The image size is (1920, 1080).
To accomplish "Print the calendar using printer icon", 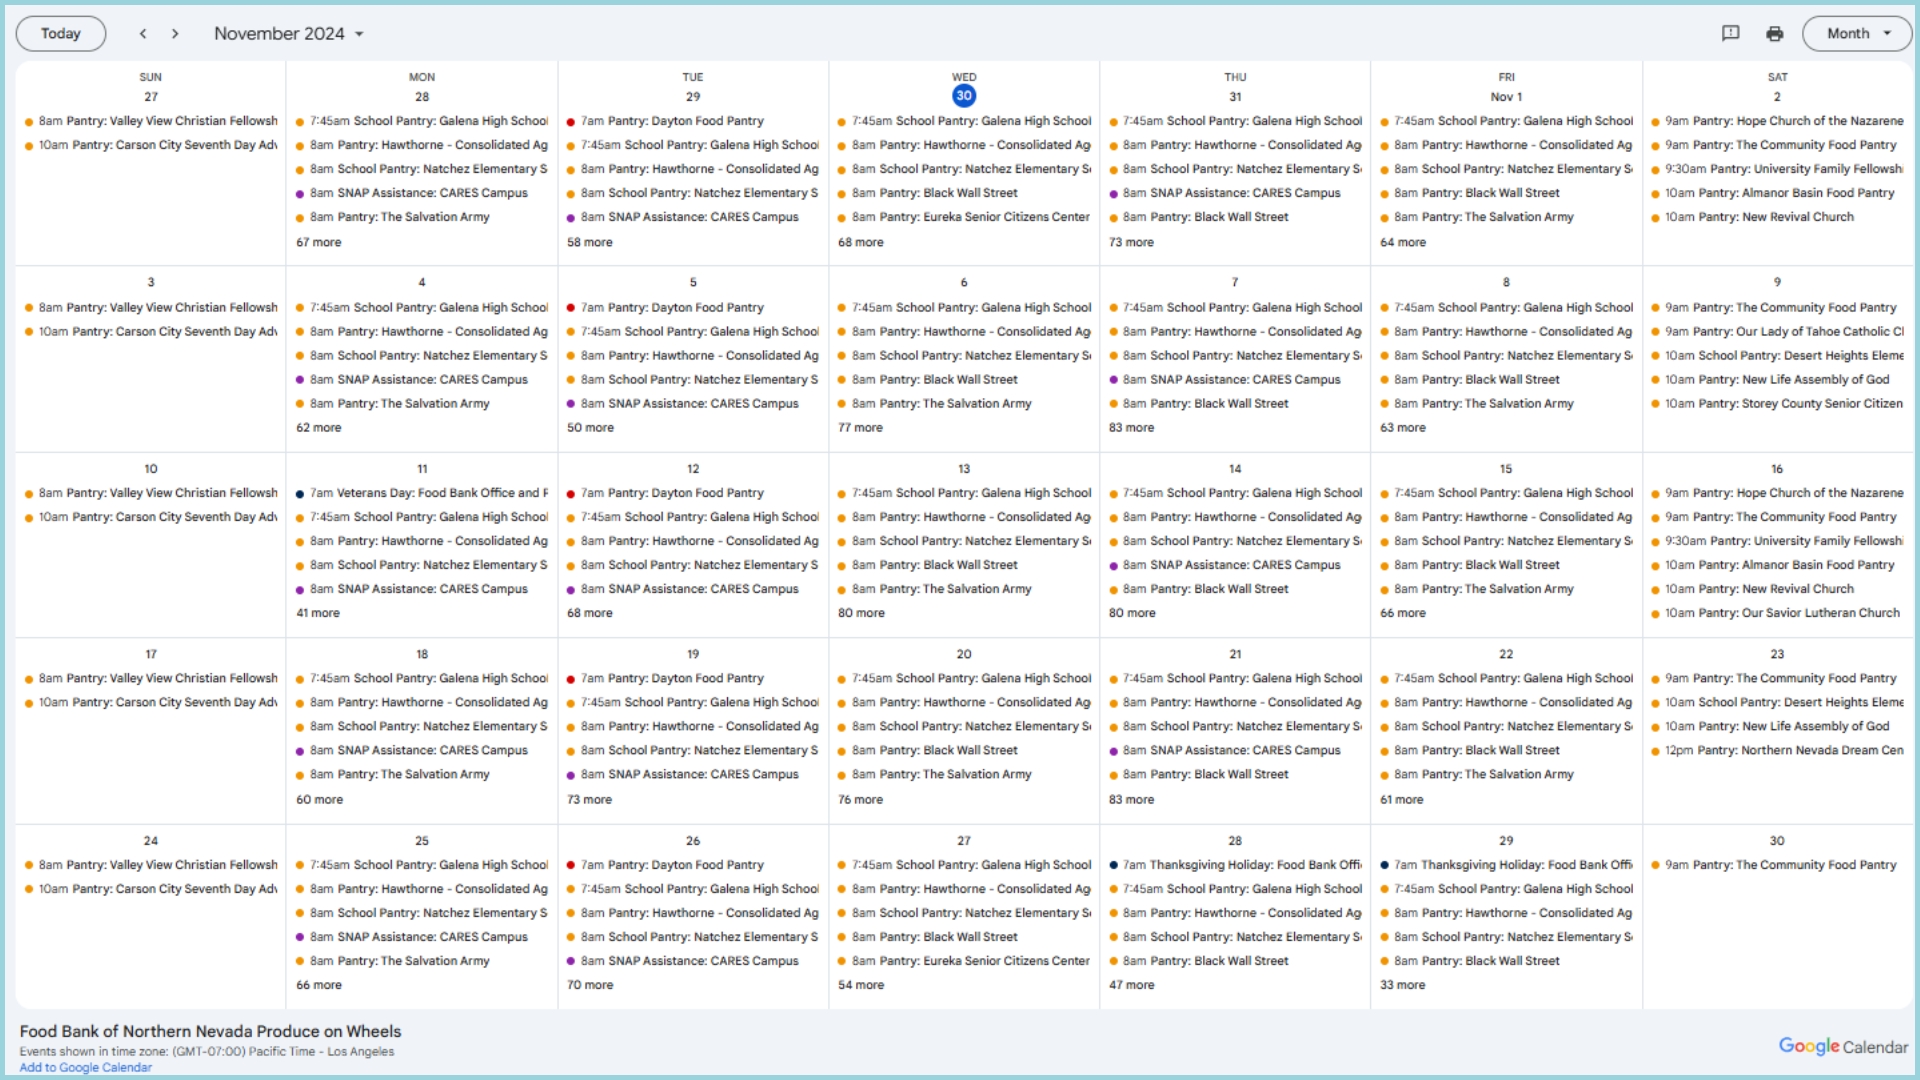I will (1774, 34).
